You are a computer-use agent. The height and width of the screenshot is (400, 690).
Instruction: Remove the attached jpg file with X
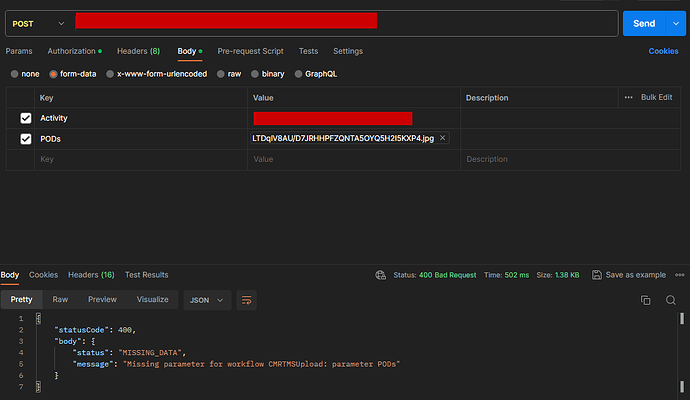pyautogui.click(x=443, y=138)
